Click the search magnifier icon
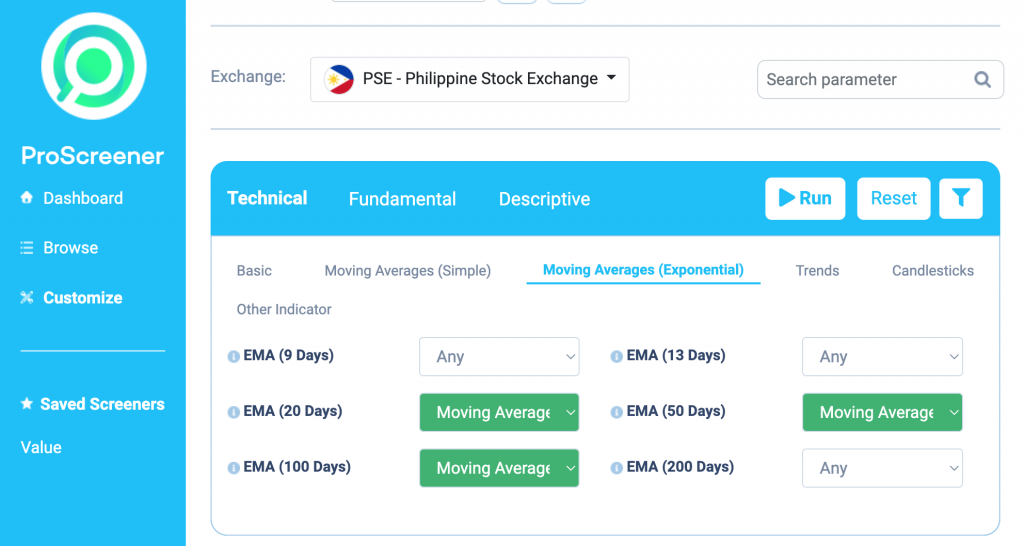 [x=982, y=80]
